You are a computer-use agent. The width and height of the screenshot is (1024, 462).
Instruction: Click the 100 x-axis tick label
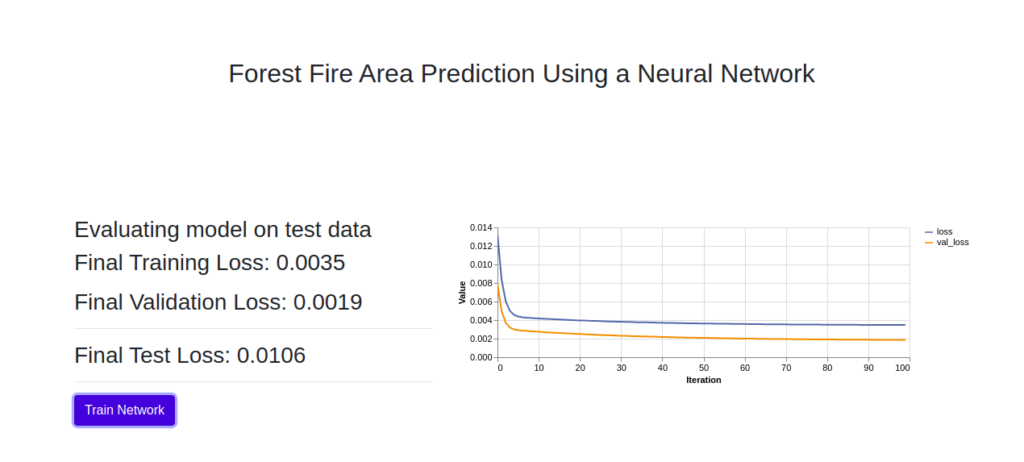[x=903, y=369]
